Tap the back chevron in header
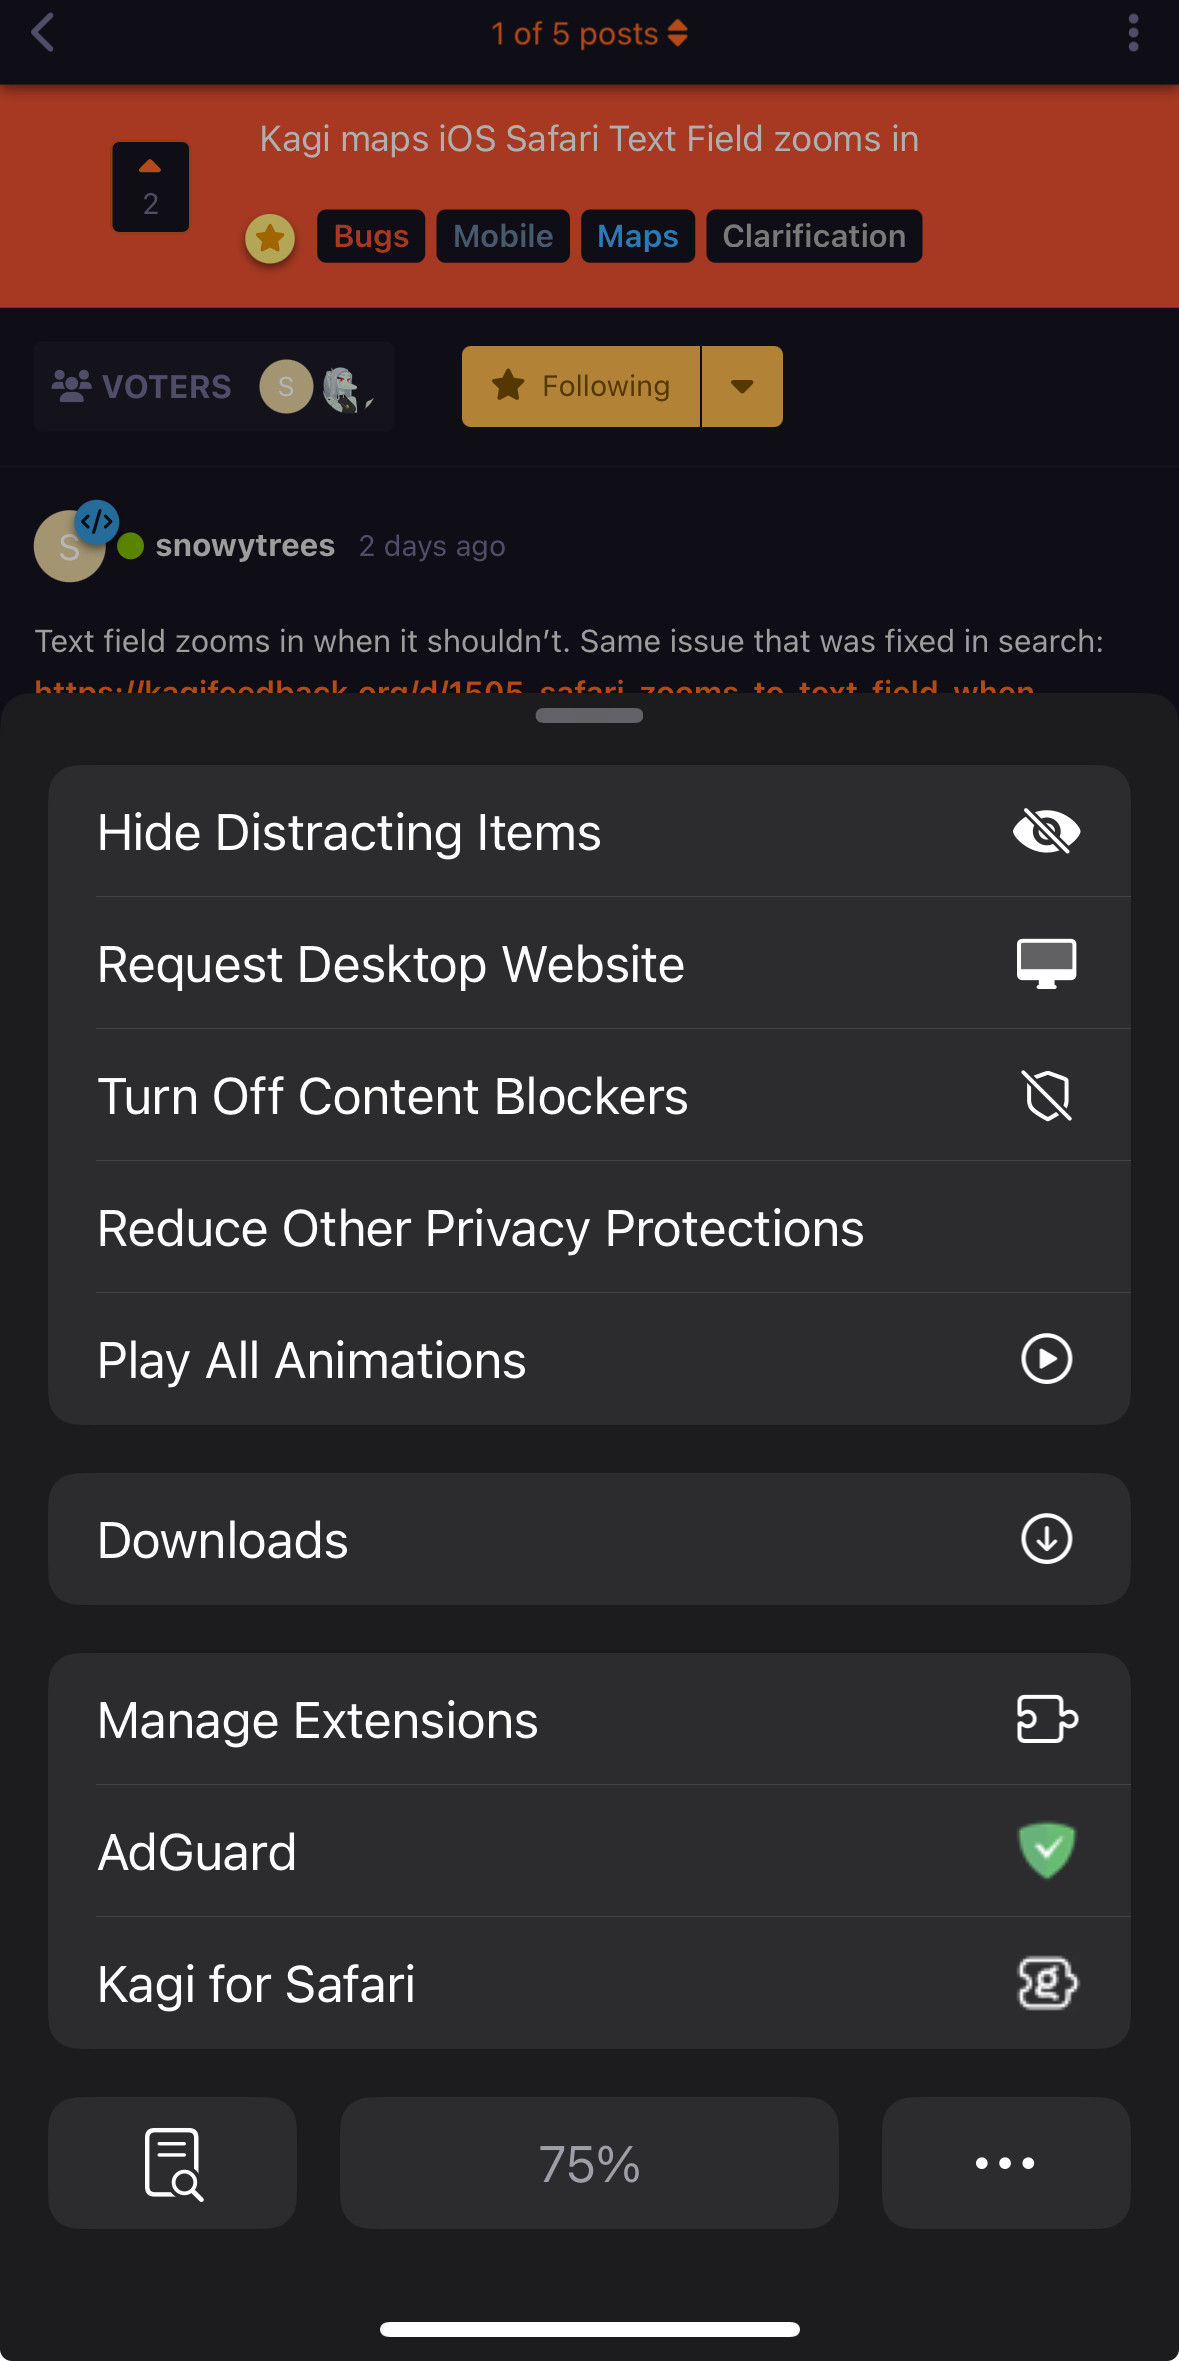1179x2361 pixels. [x=42, y=33]
